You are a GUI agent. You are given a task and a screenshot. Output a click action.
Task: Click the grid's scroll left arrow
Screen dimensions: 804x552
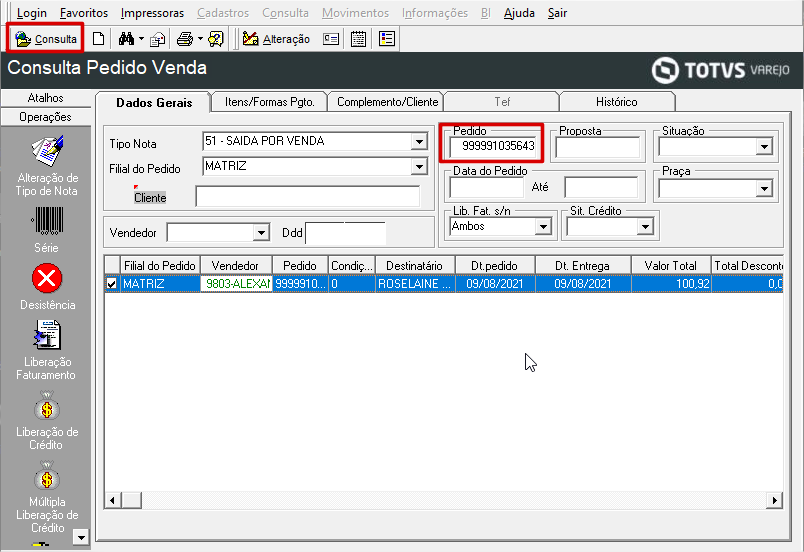pyautogui.click(x=112, y=500)
